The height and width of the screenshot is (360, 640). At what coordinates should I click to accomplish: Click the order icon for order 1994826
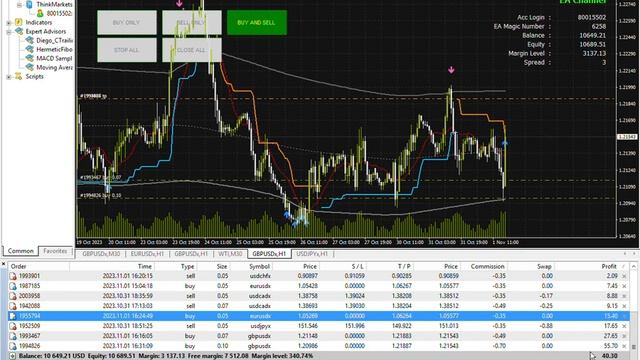(x=13, y=346)
